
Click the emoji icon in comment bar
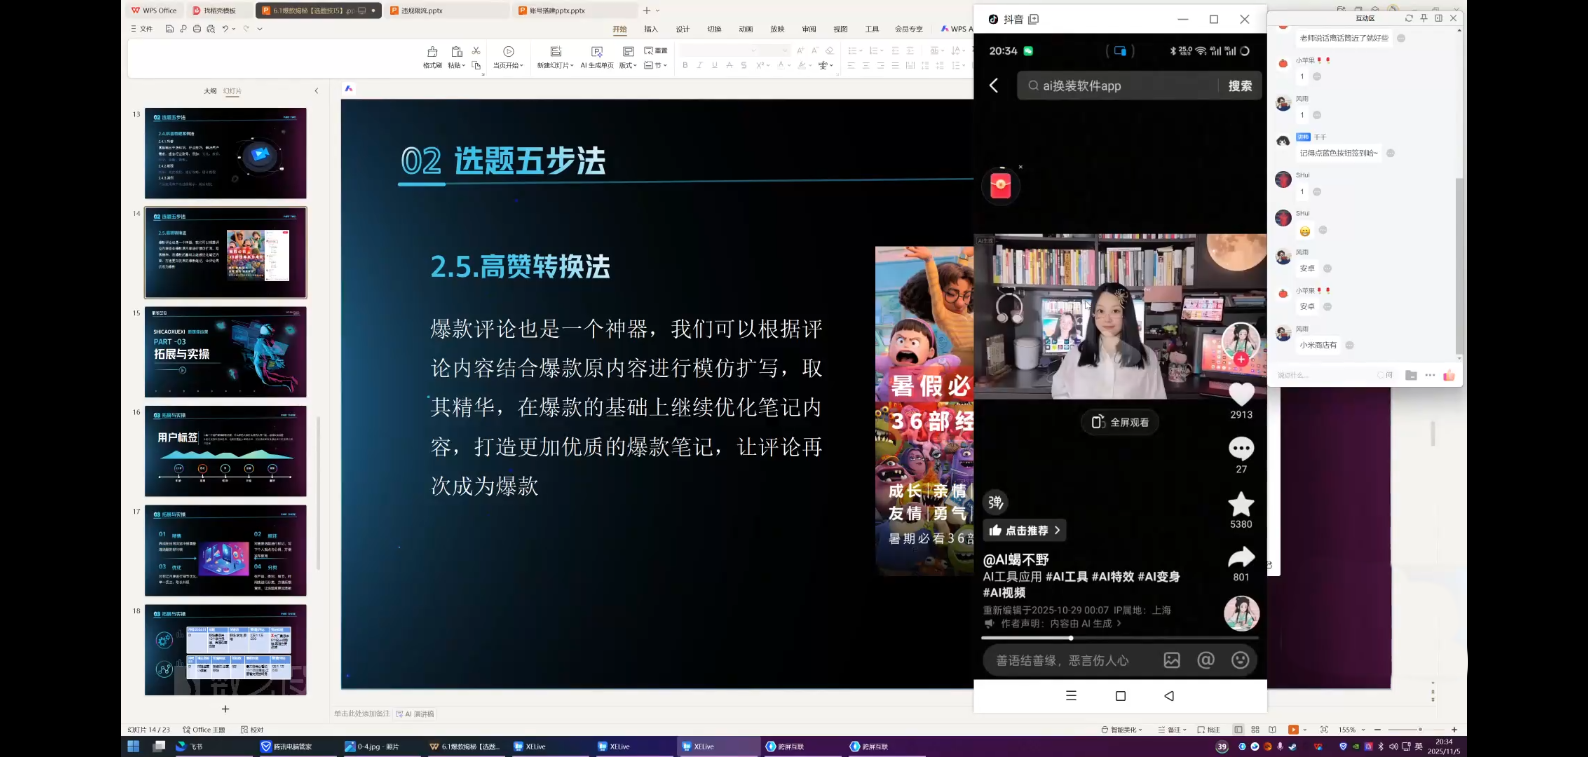pyautogui.click(x=1240, y=660)
